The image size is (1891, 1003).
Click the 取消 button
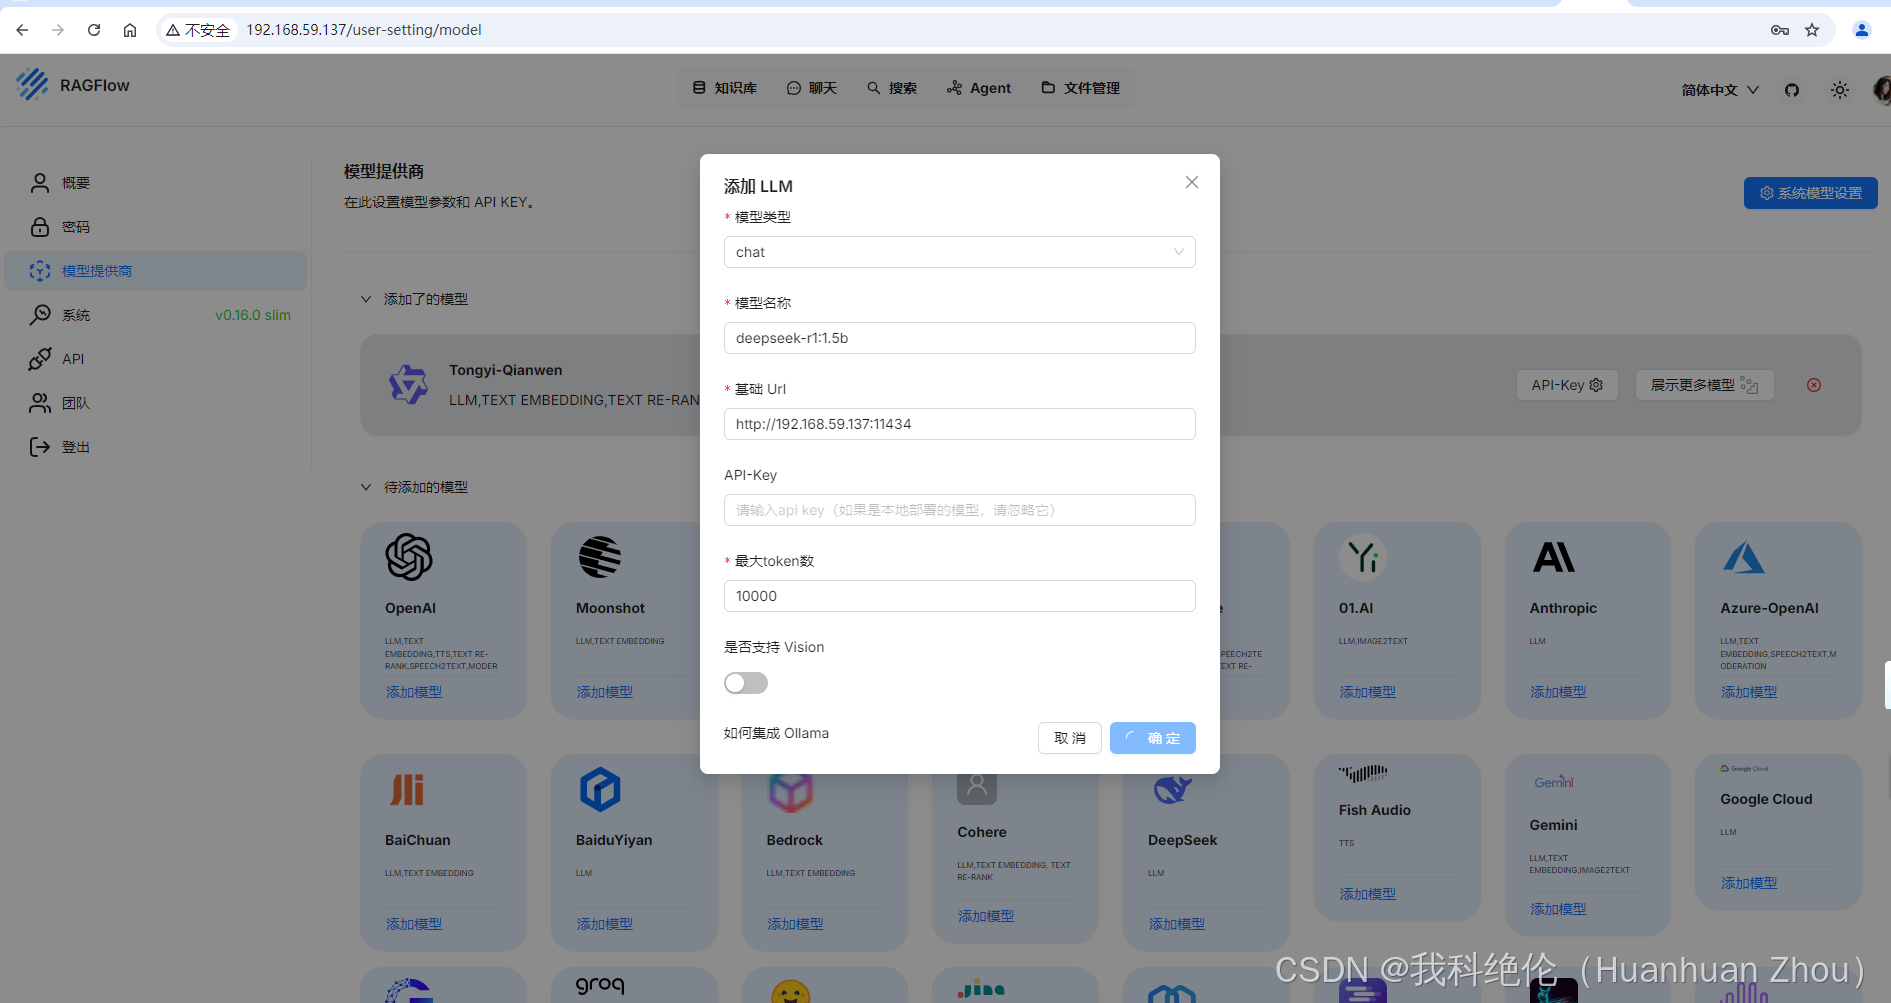pos(1070,738)
